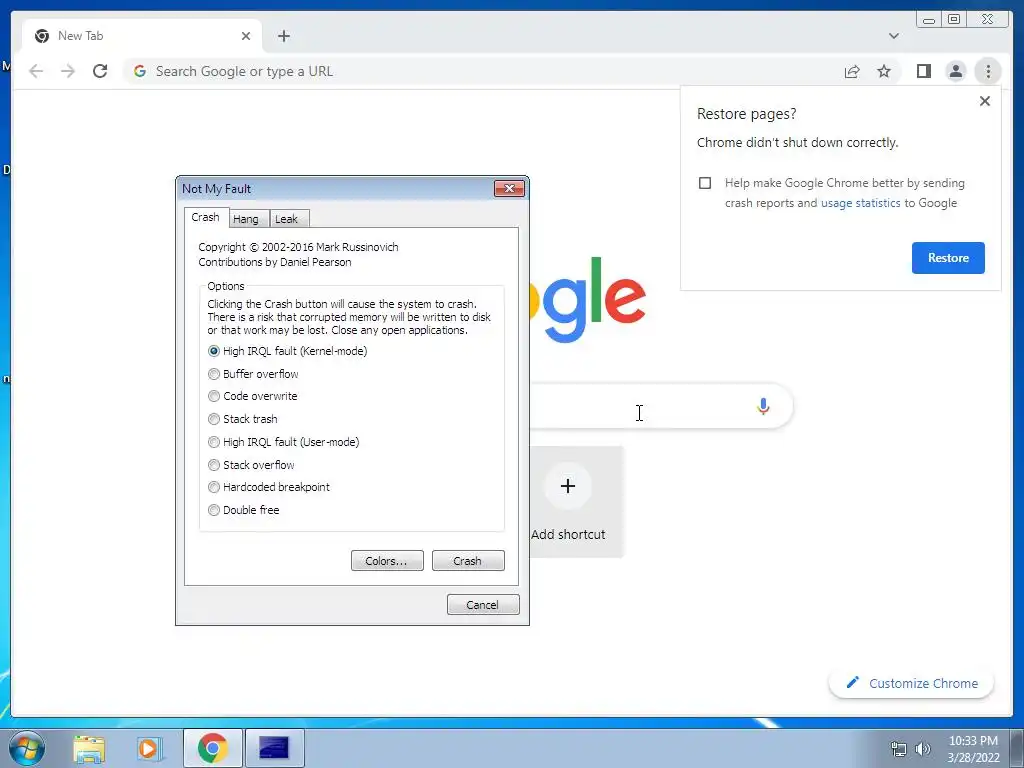Click the volume speaker tray icon
The width and height of the screenshot is (1024, 768).
pos(923,749)
